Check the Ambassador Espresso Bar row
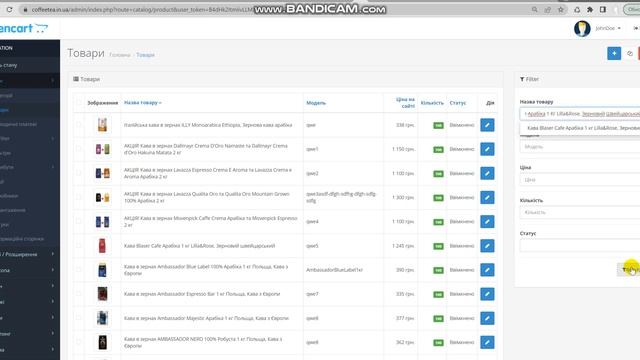The height and width of the screenshot is (360, 640). coord(79,294)
